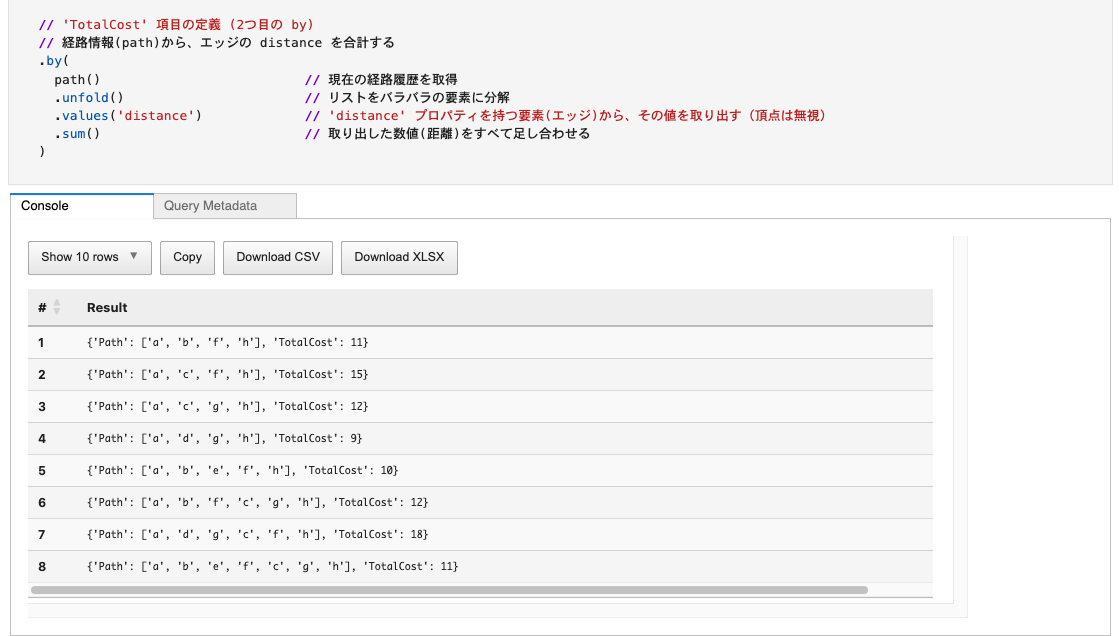The width and height of the screenshot is (1119, 636).
Task: Click the 'TotalCost' definition comment line
Action: click(x=176, y=24)
